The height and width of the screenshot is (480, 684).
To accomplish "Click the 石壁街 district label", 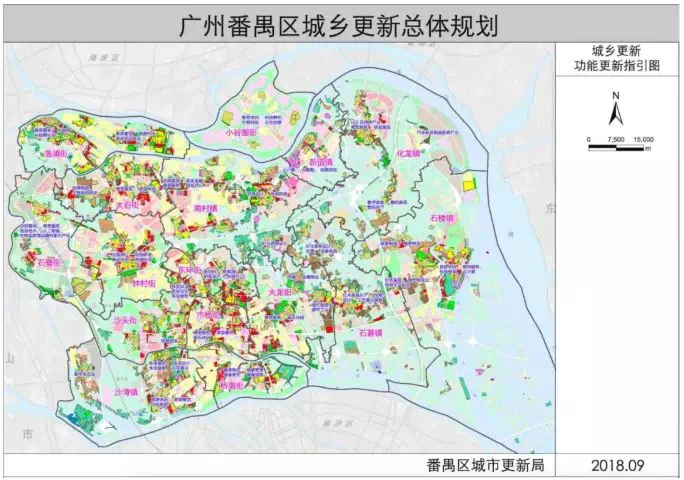I will point(49,263).
